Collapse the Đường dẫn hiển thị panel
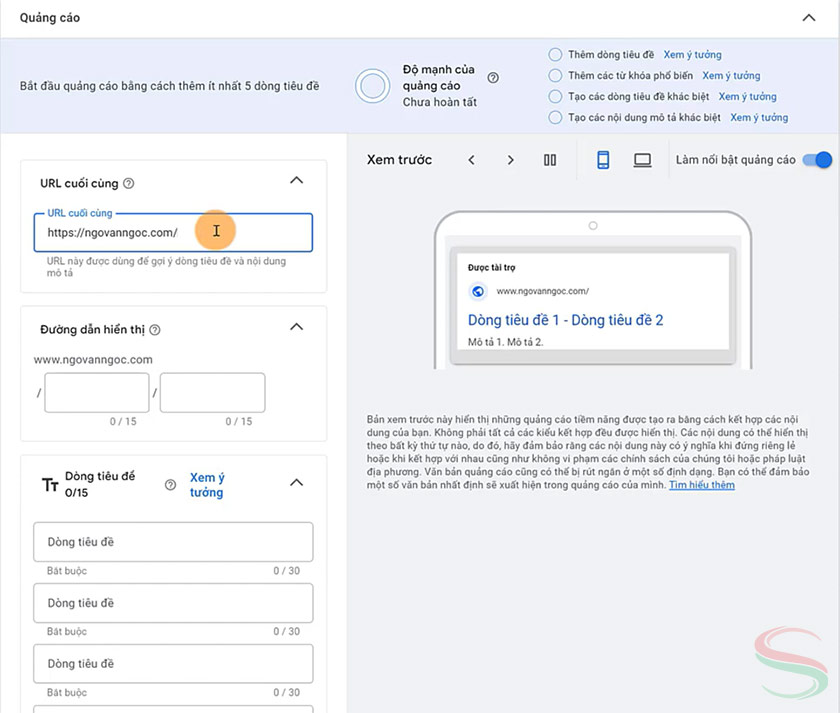This screenshot has height=713, width=840. coord(296,327)
